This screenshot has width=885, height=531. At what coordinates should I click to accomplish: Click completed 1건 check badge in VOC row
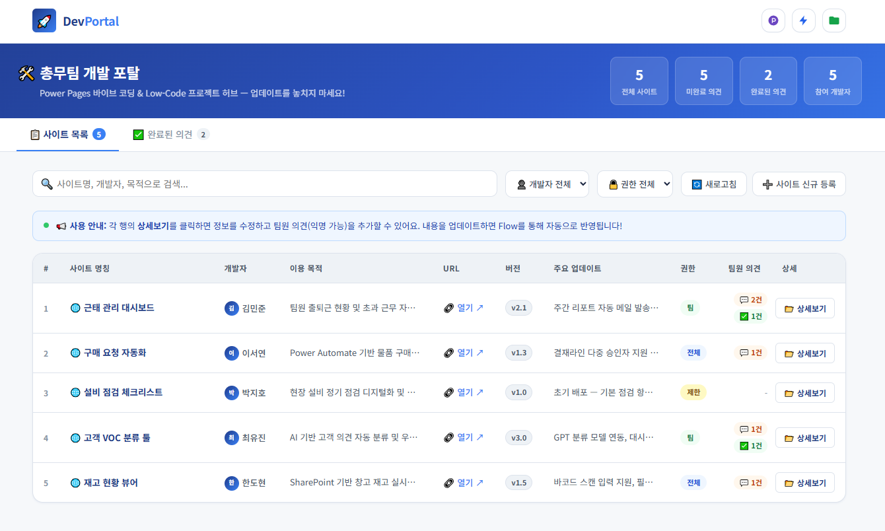click(x=751, y=446)
